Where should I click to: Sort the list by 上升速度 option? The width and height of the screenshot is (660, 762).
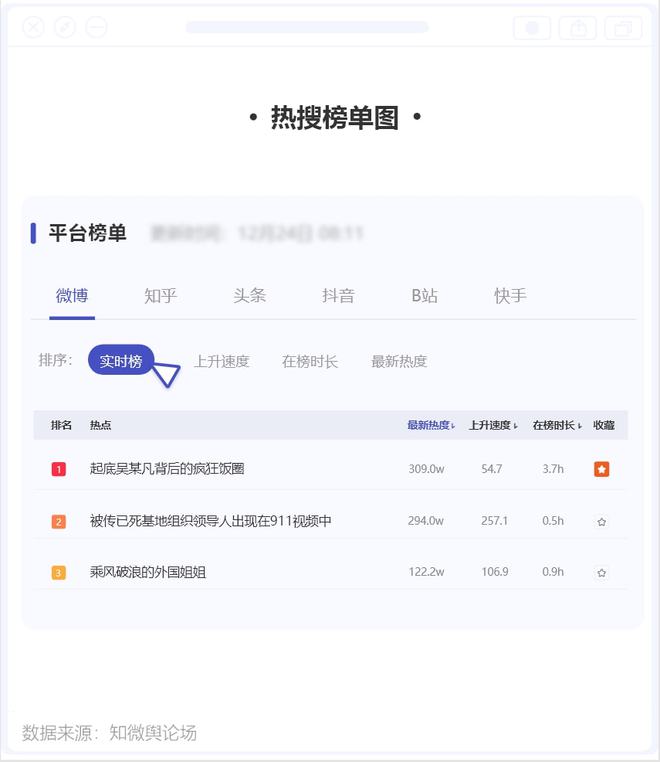point(222,362)
